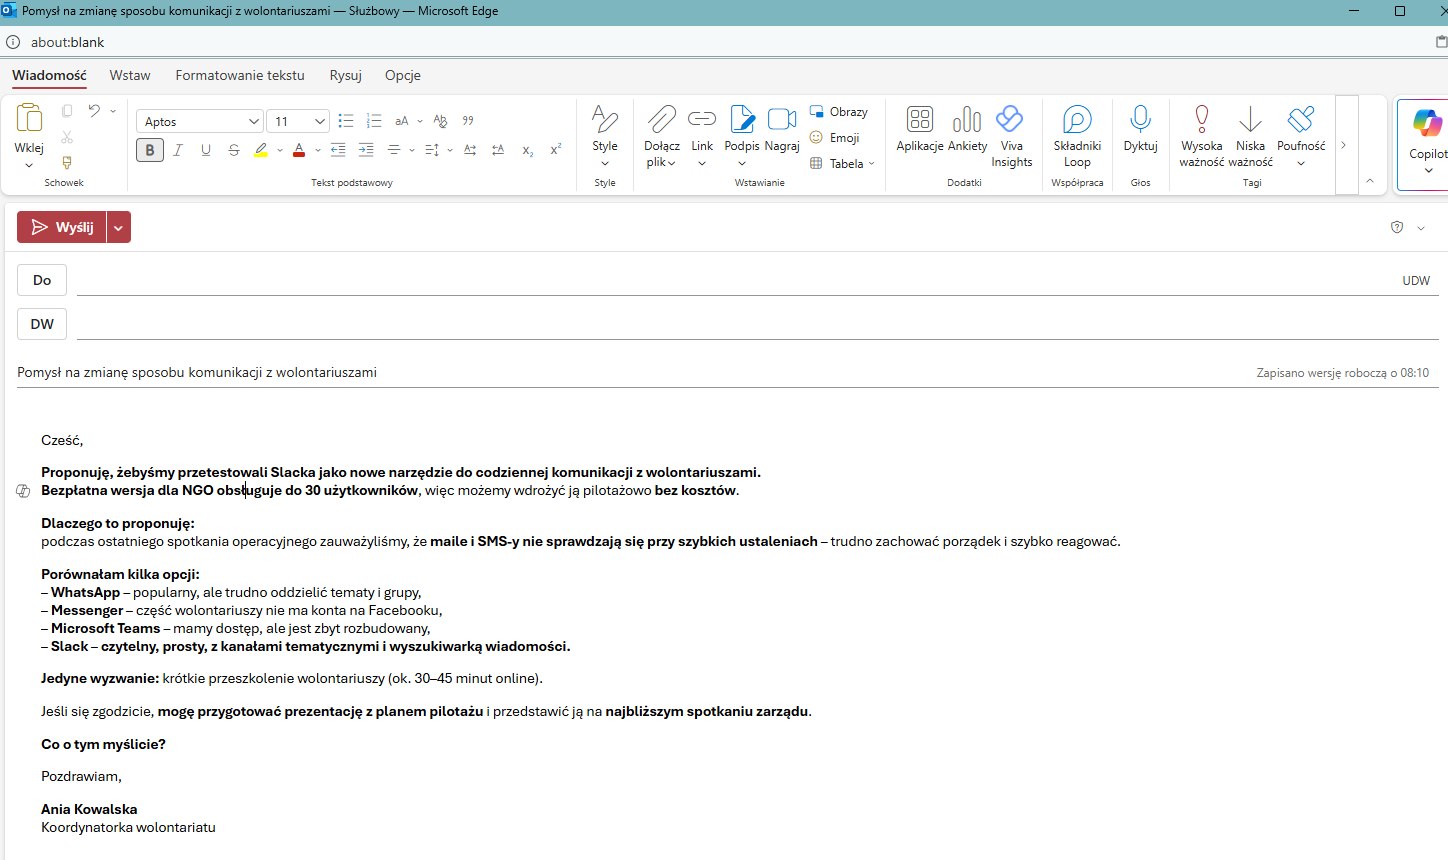Open send options arrow next to Wyślij
The height and width of the screenshot is (860, 1448).
click(119, 228)
